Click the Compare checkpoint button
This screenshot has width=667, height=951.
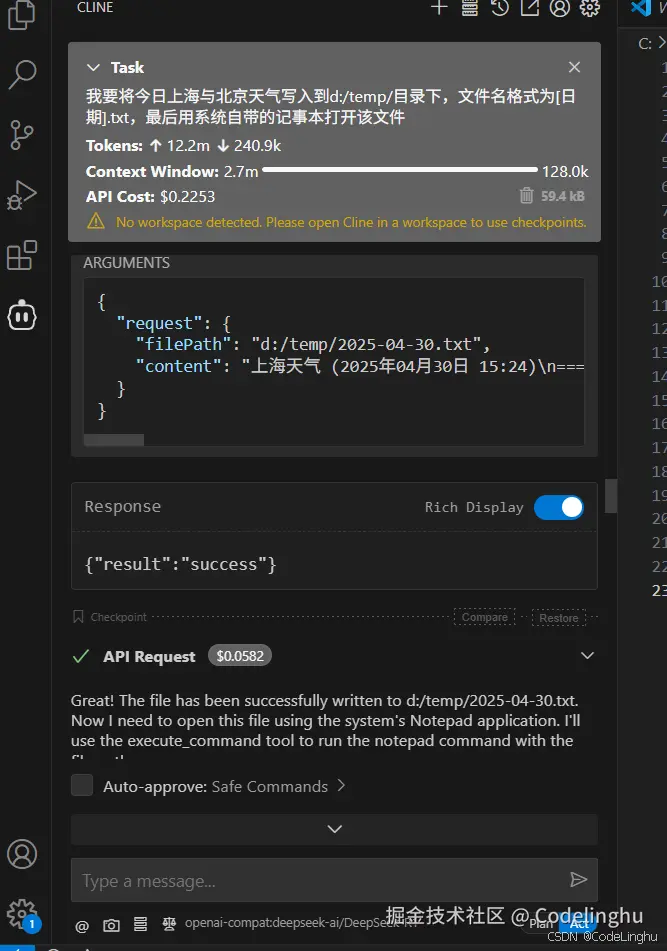485,617
